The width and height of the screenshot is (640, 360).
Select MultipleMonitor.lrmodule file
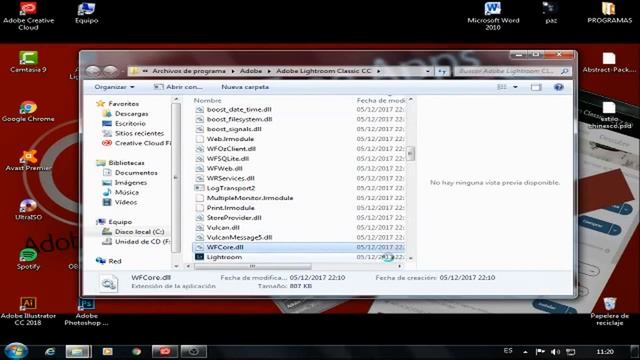pyautogui.click(x=250, y=198)
